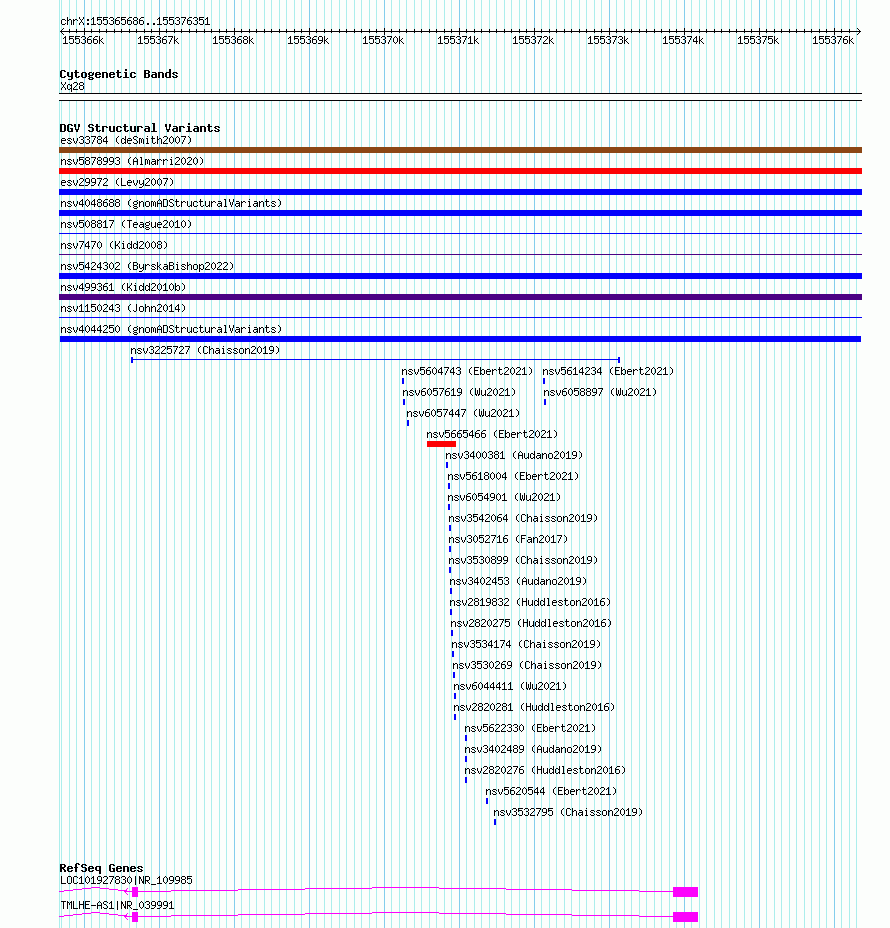Click the LOC101927830|NR_109985 gene label
Viewport: 890px width, 928px height.
point(126,881)
